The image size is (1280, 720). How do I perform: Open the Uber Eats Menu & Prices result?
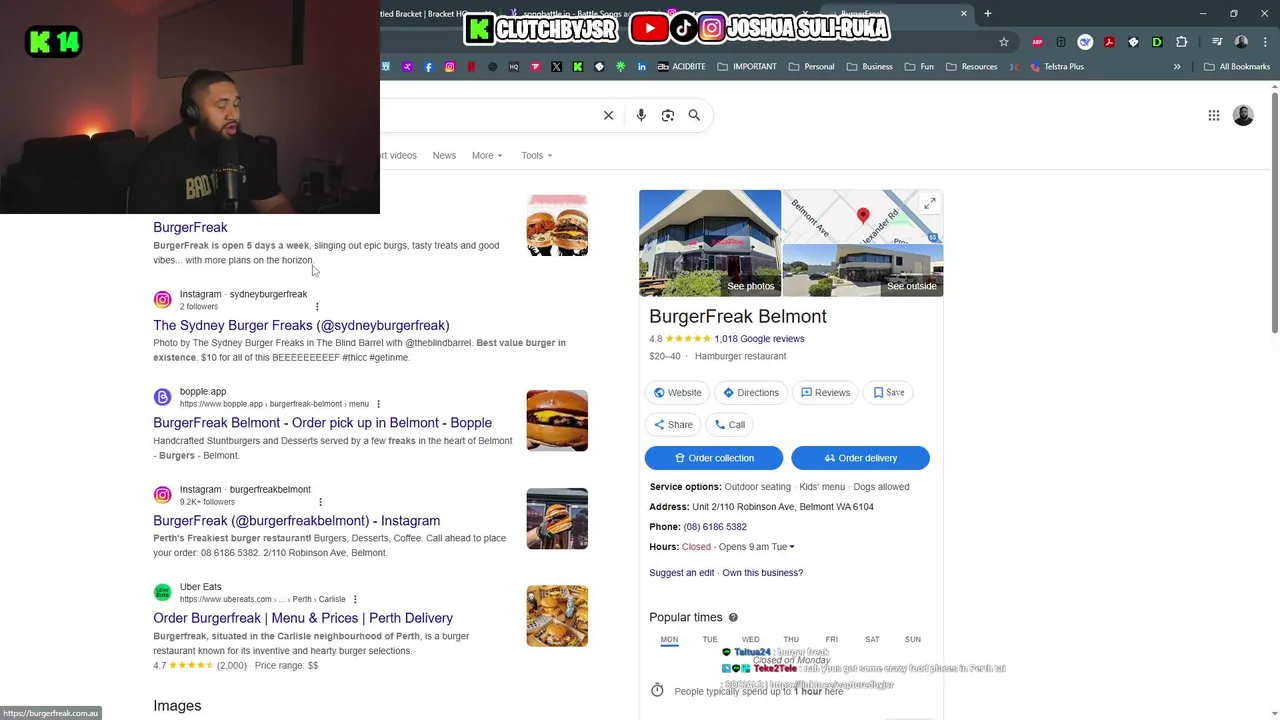click(x=303, y=618)
